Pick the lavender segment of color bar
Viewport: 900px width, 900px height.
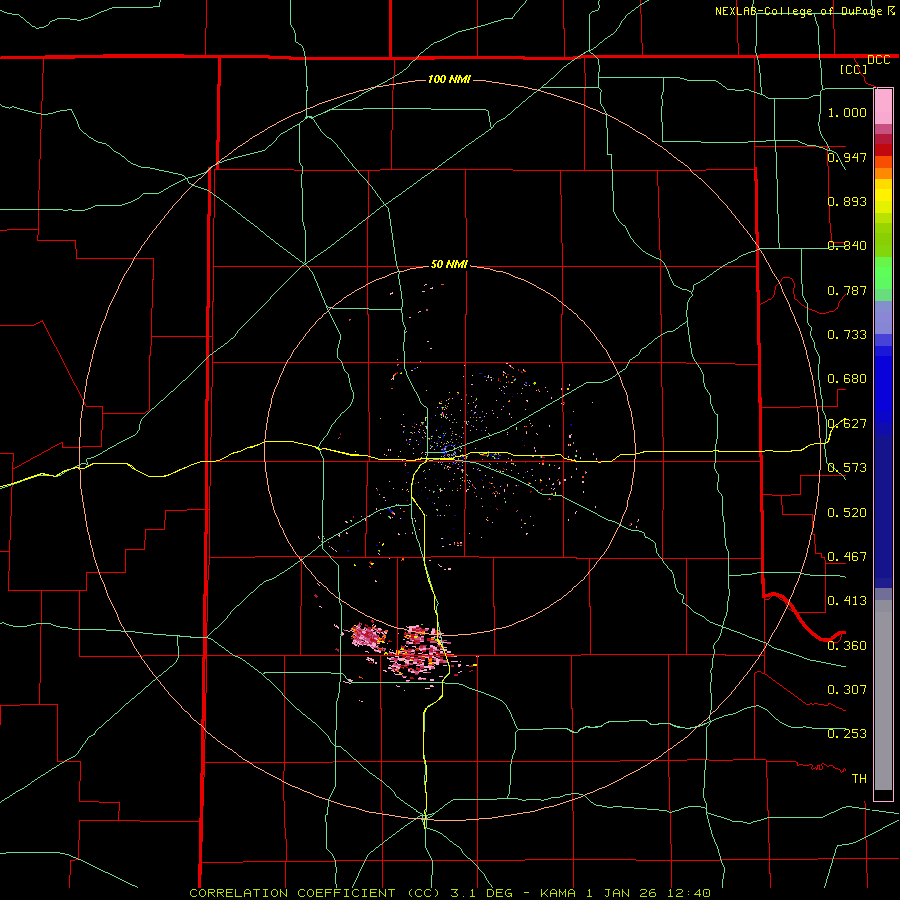click(x=883, y=317)
